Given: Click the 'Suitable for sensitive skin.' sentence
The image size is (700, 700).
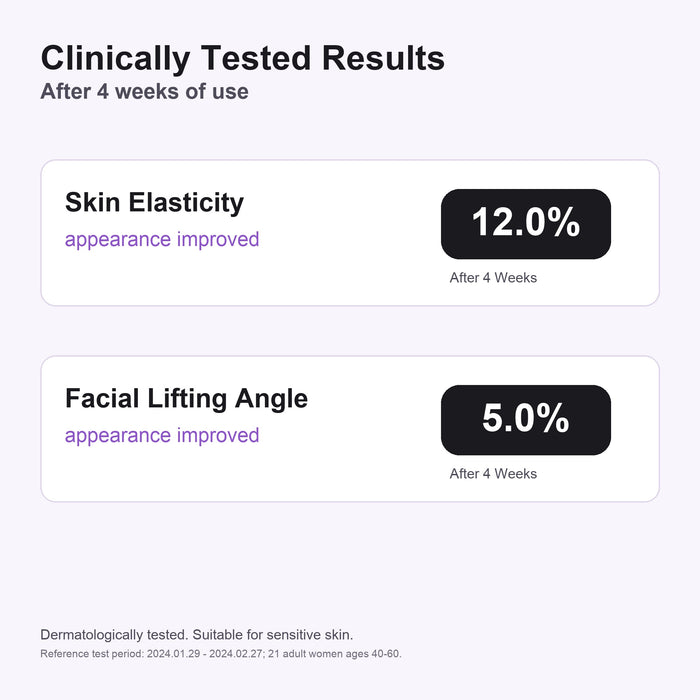Looking at the screenshot, I should [273, 635].
